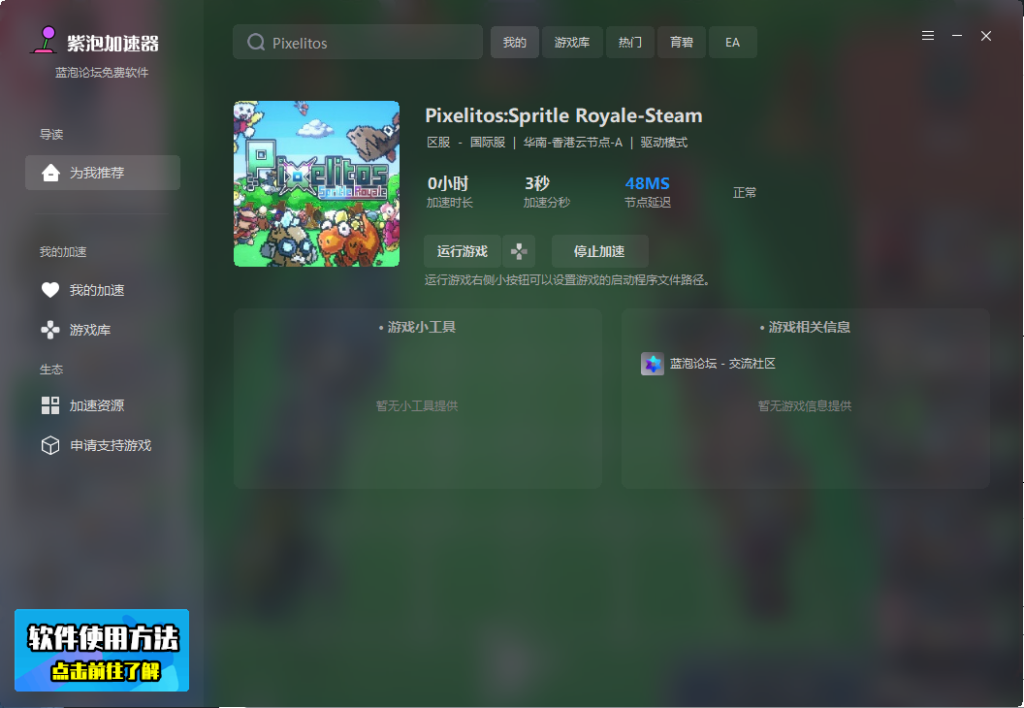Focus the Pixelitos search field
This screenshot has height=708, width=1024.
[x=358, y=42]
